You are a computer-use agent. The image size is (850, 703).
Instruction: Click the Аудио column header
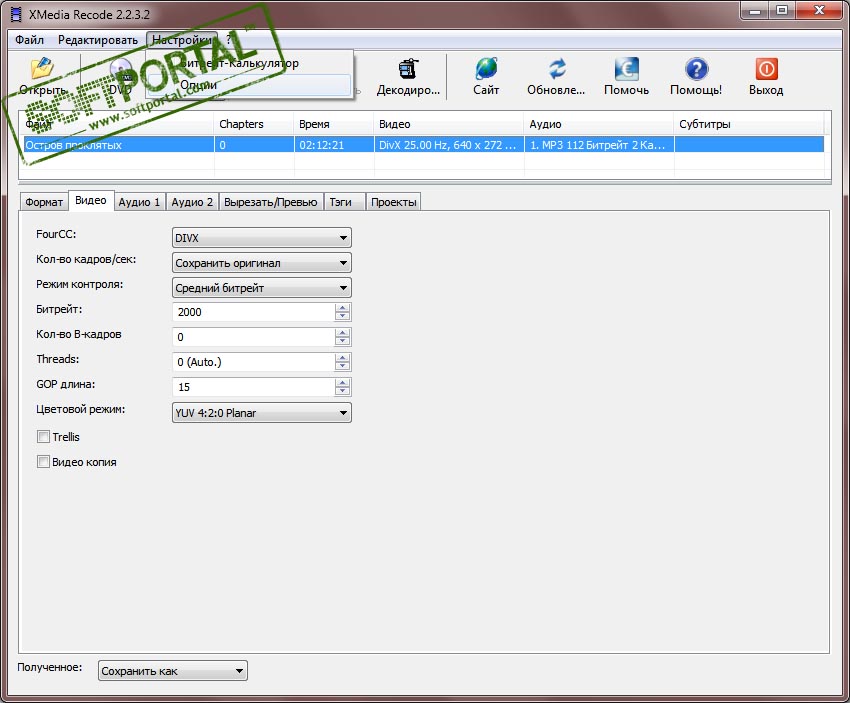coord(598,124)
